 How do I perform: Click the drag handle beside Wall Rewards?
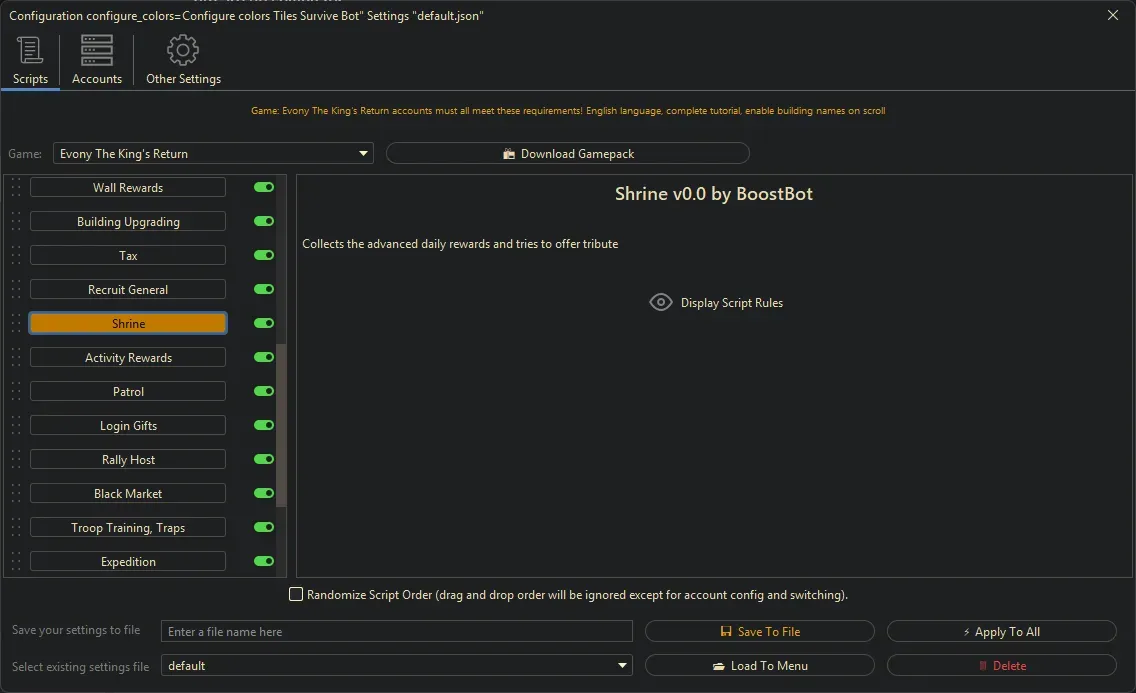pos(16,188)
